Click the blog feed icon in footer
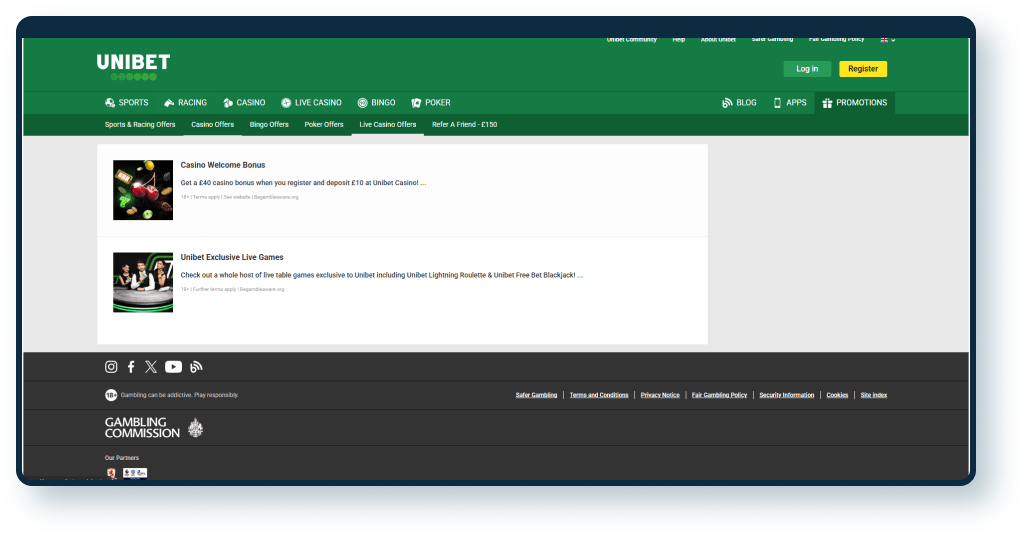1024x534 pixels. point(196,367)
